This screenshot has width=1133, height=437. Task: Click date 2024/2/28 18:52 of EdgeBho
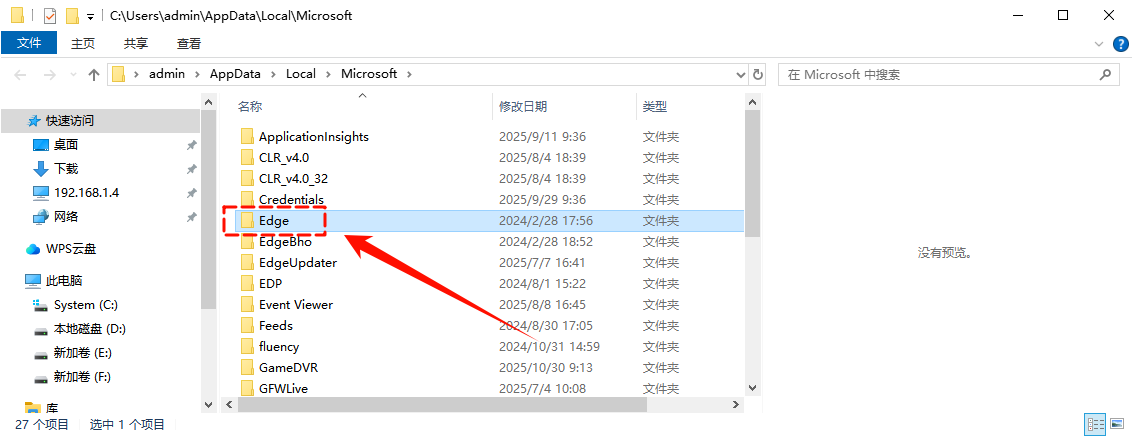point(546,242)
